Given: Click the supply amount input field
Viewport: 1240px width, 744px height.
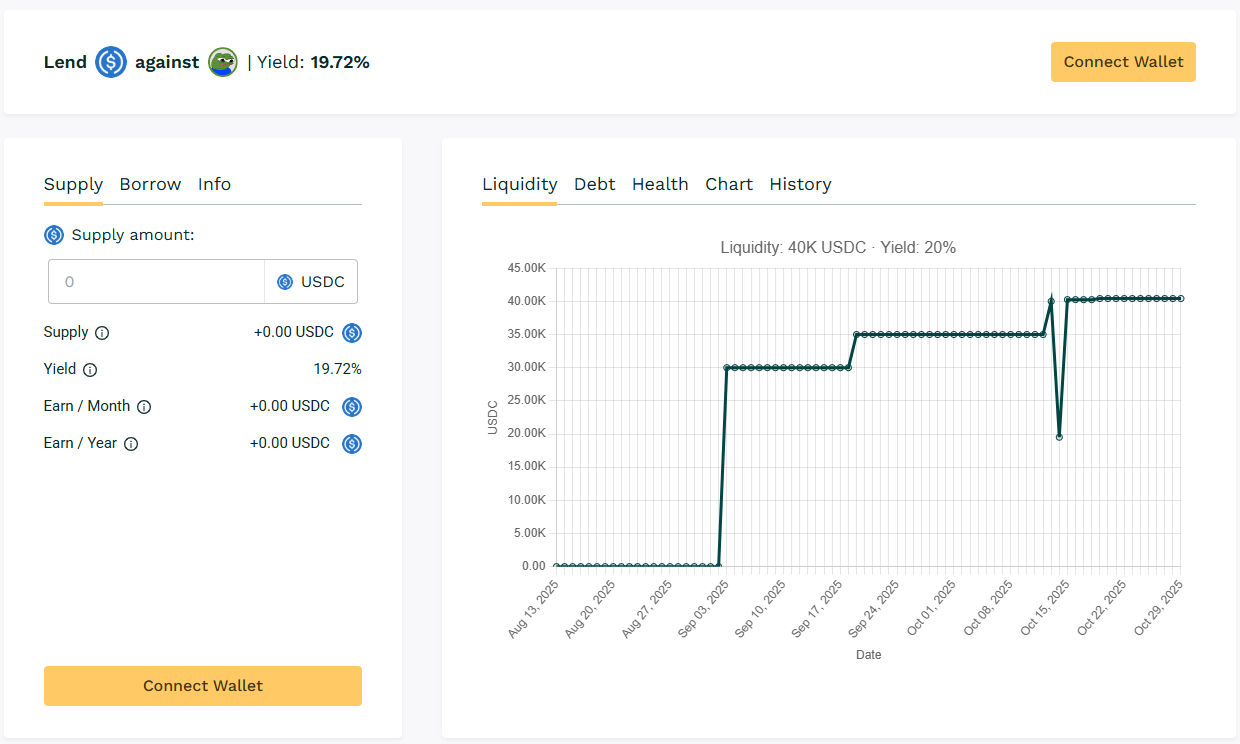Looking at the screenshot, I should click(x=156, y=281).
